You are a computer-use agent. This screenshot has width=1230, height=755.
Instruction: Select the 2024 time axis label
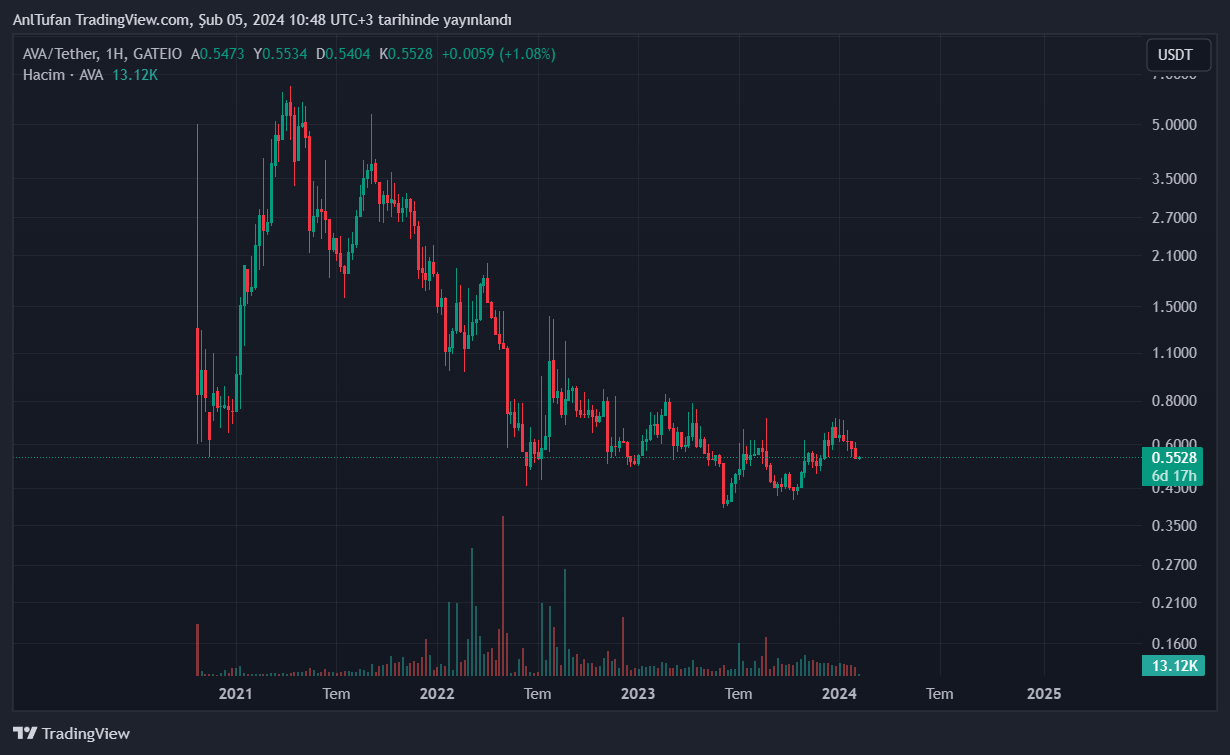(x=840, y=693)
